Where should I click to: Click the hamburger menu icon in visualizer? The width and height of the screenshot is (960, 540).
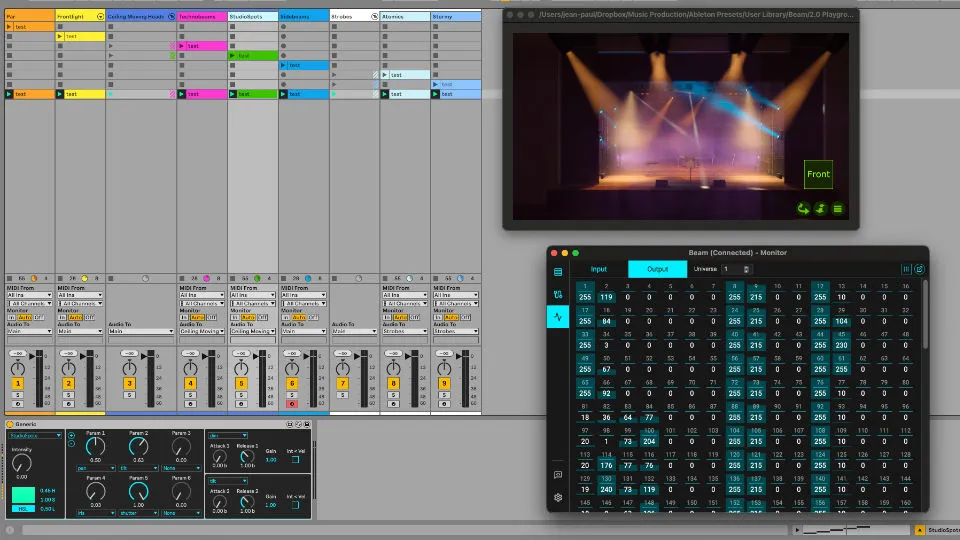tap(838, 209)
